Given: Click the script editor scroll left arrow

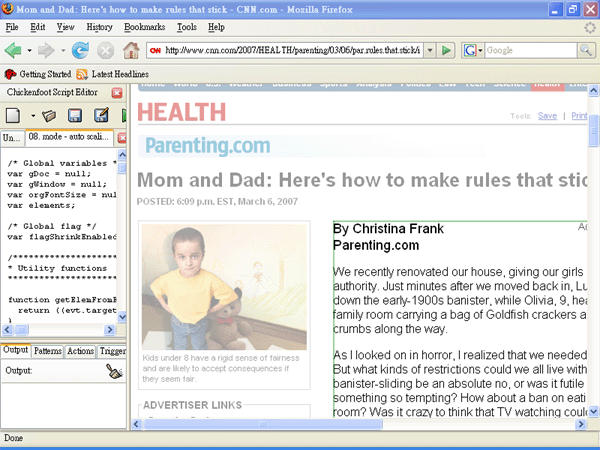Looking at the screenshot, I should [8, 329].
